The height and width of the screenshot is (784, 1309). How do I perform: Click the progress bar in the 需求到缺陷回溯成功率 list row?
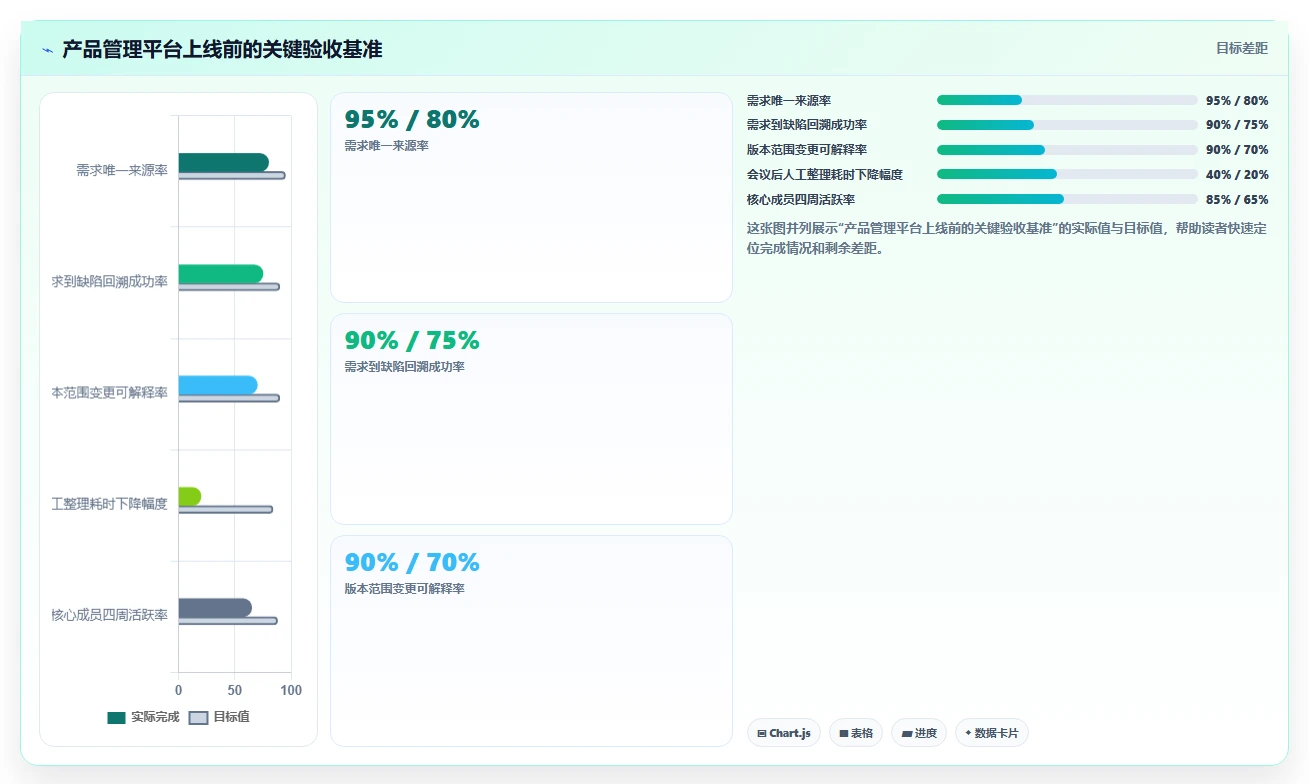[x=1067, y=125]
